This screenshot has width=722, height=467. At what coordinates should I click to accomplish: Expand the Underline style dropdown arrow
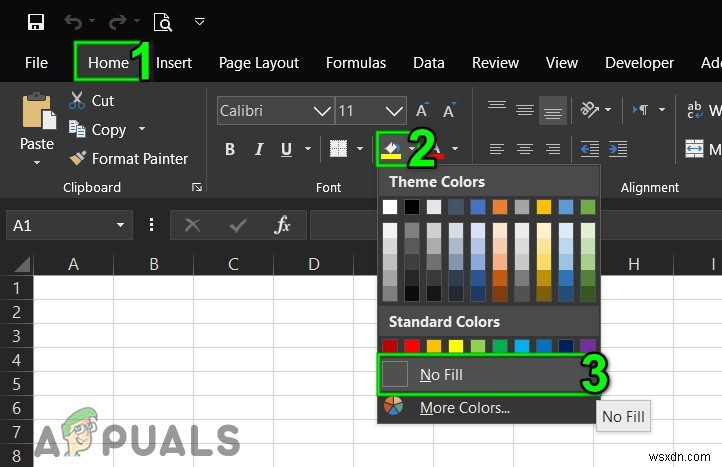[308, 148]
